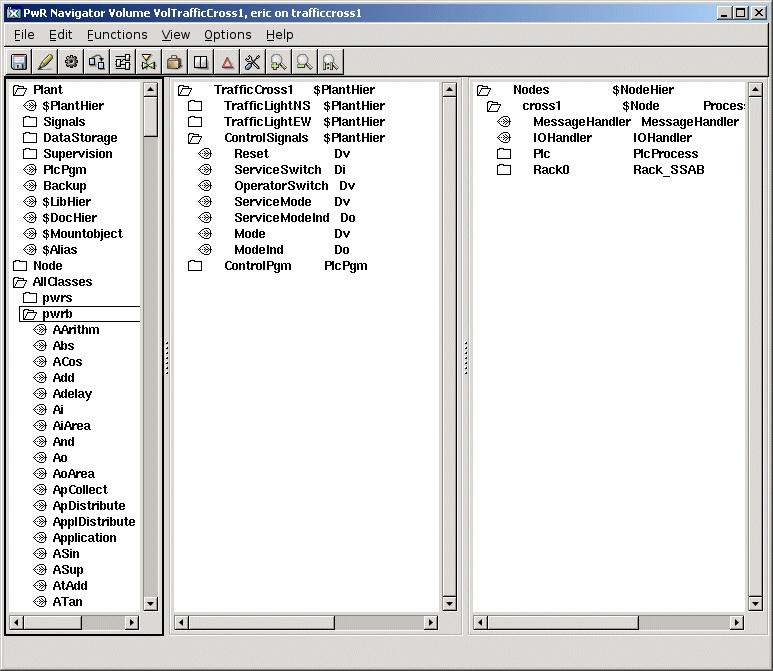This screenshot has height=671, width=773.
Task: Click the object icon beside ModeInd
Action: point(205,250)
